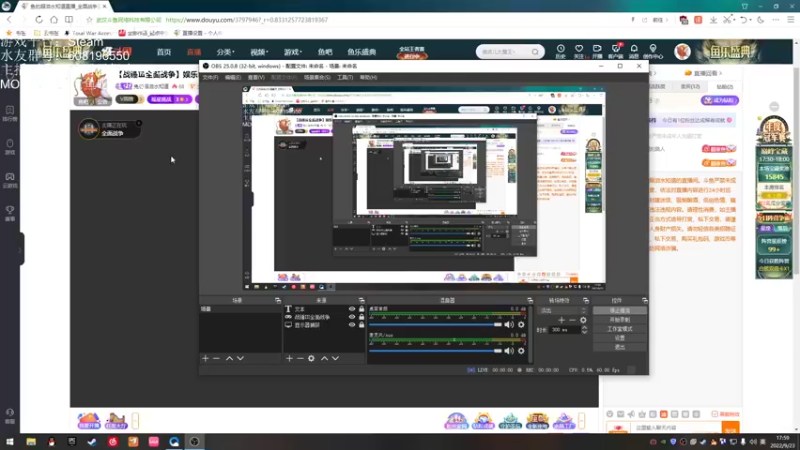
Task: Toggle visibility of the display capture source
Action: pos(352,325)
